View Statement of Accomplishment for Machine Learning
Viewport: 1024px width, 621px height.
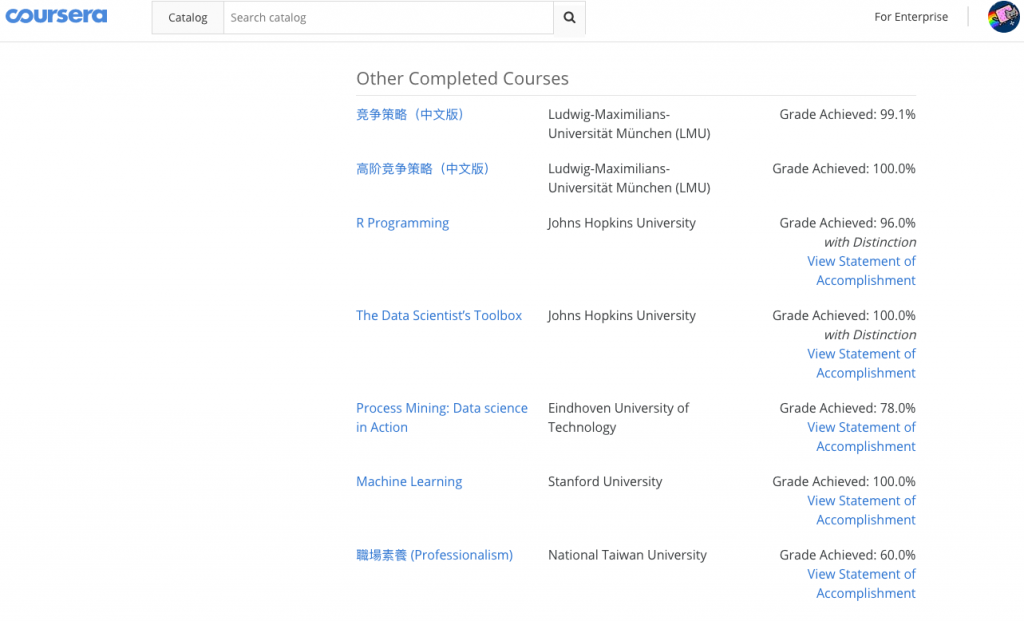click(x=861, y=510)
